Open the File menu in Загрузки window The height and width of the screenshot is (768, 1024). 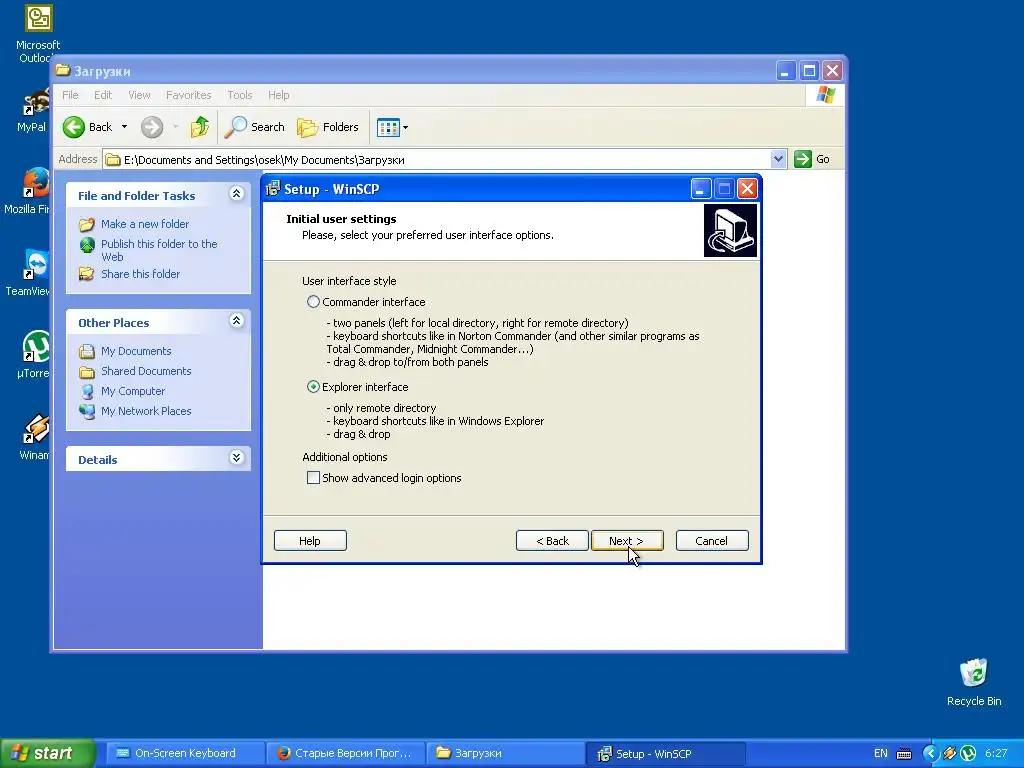(70, 95)
